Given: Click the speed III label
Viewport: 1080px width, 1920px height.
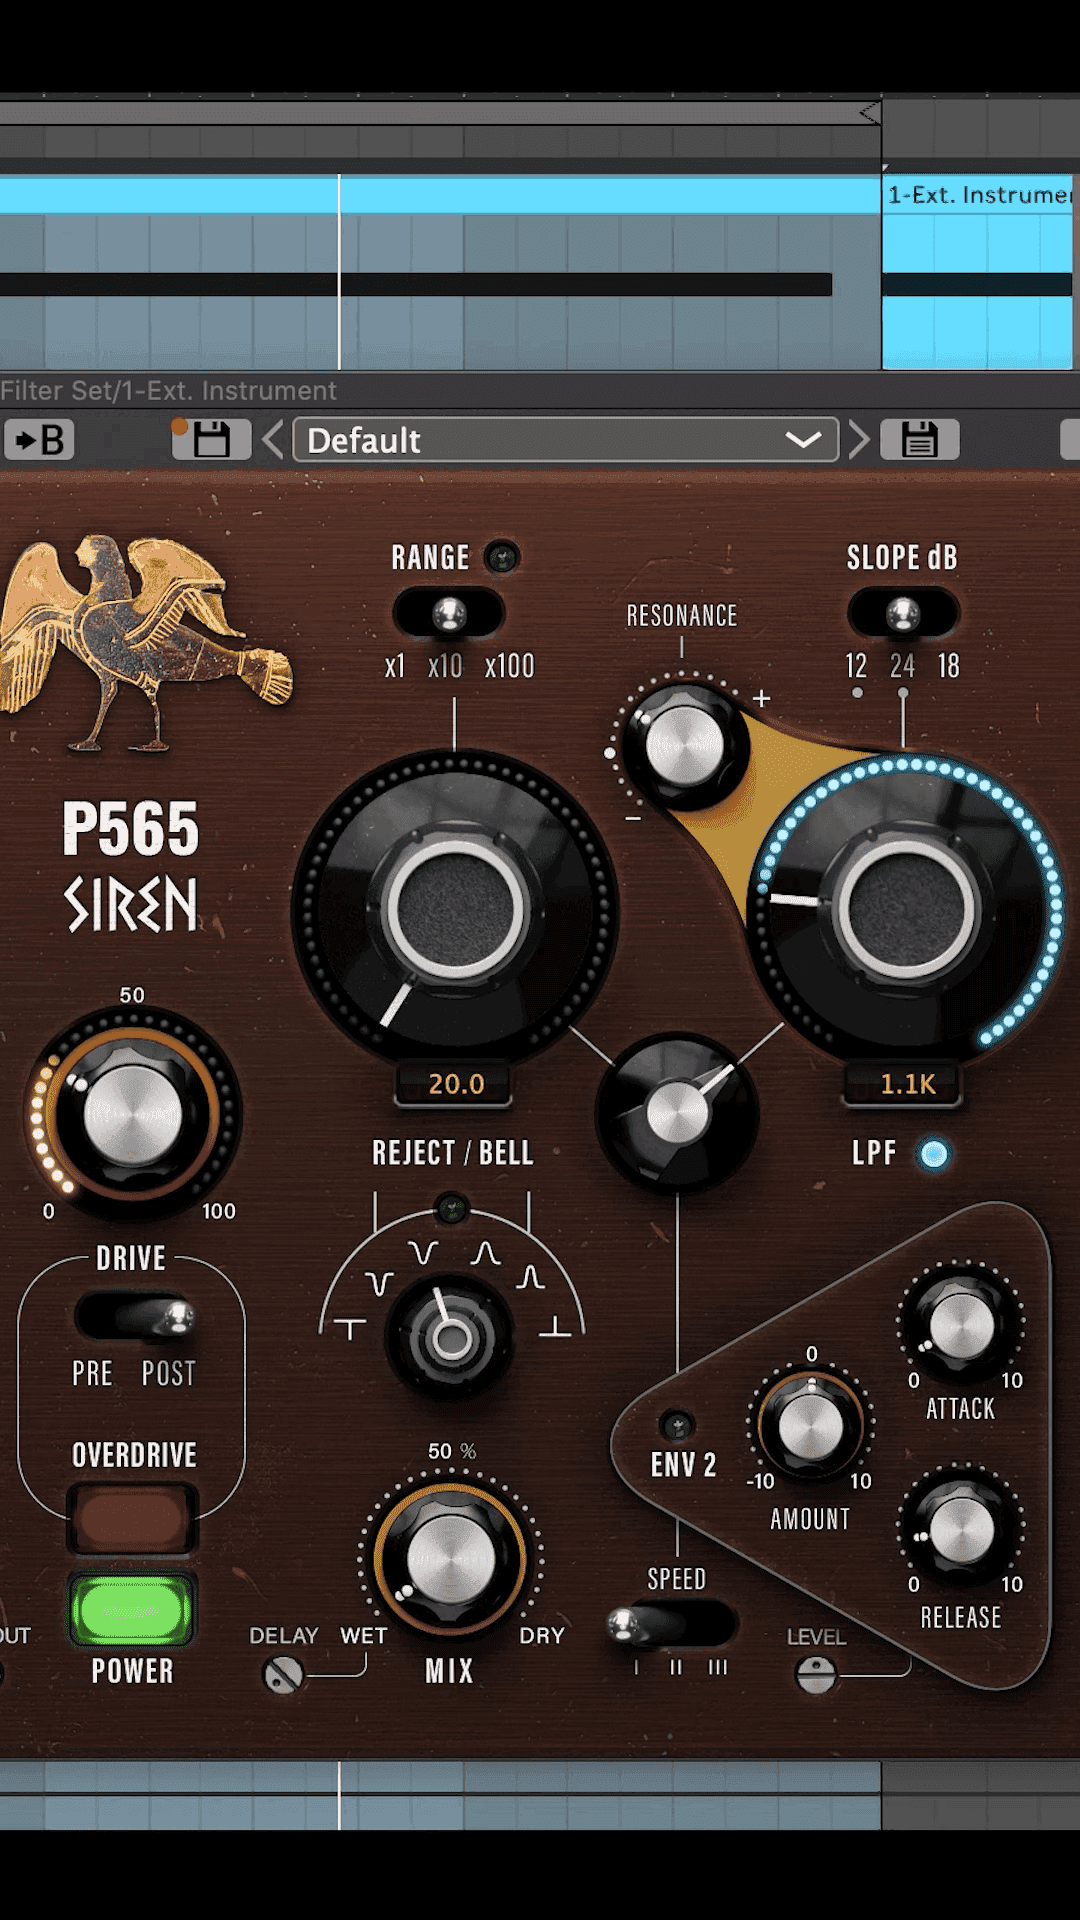Looking at the screenshot, I should click(718, 1667).
